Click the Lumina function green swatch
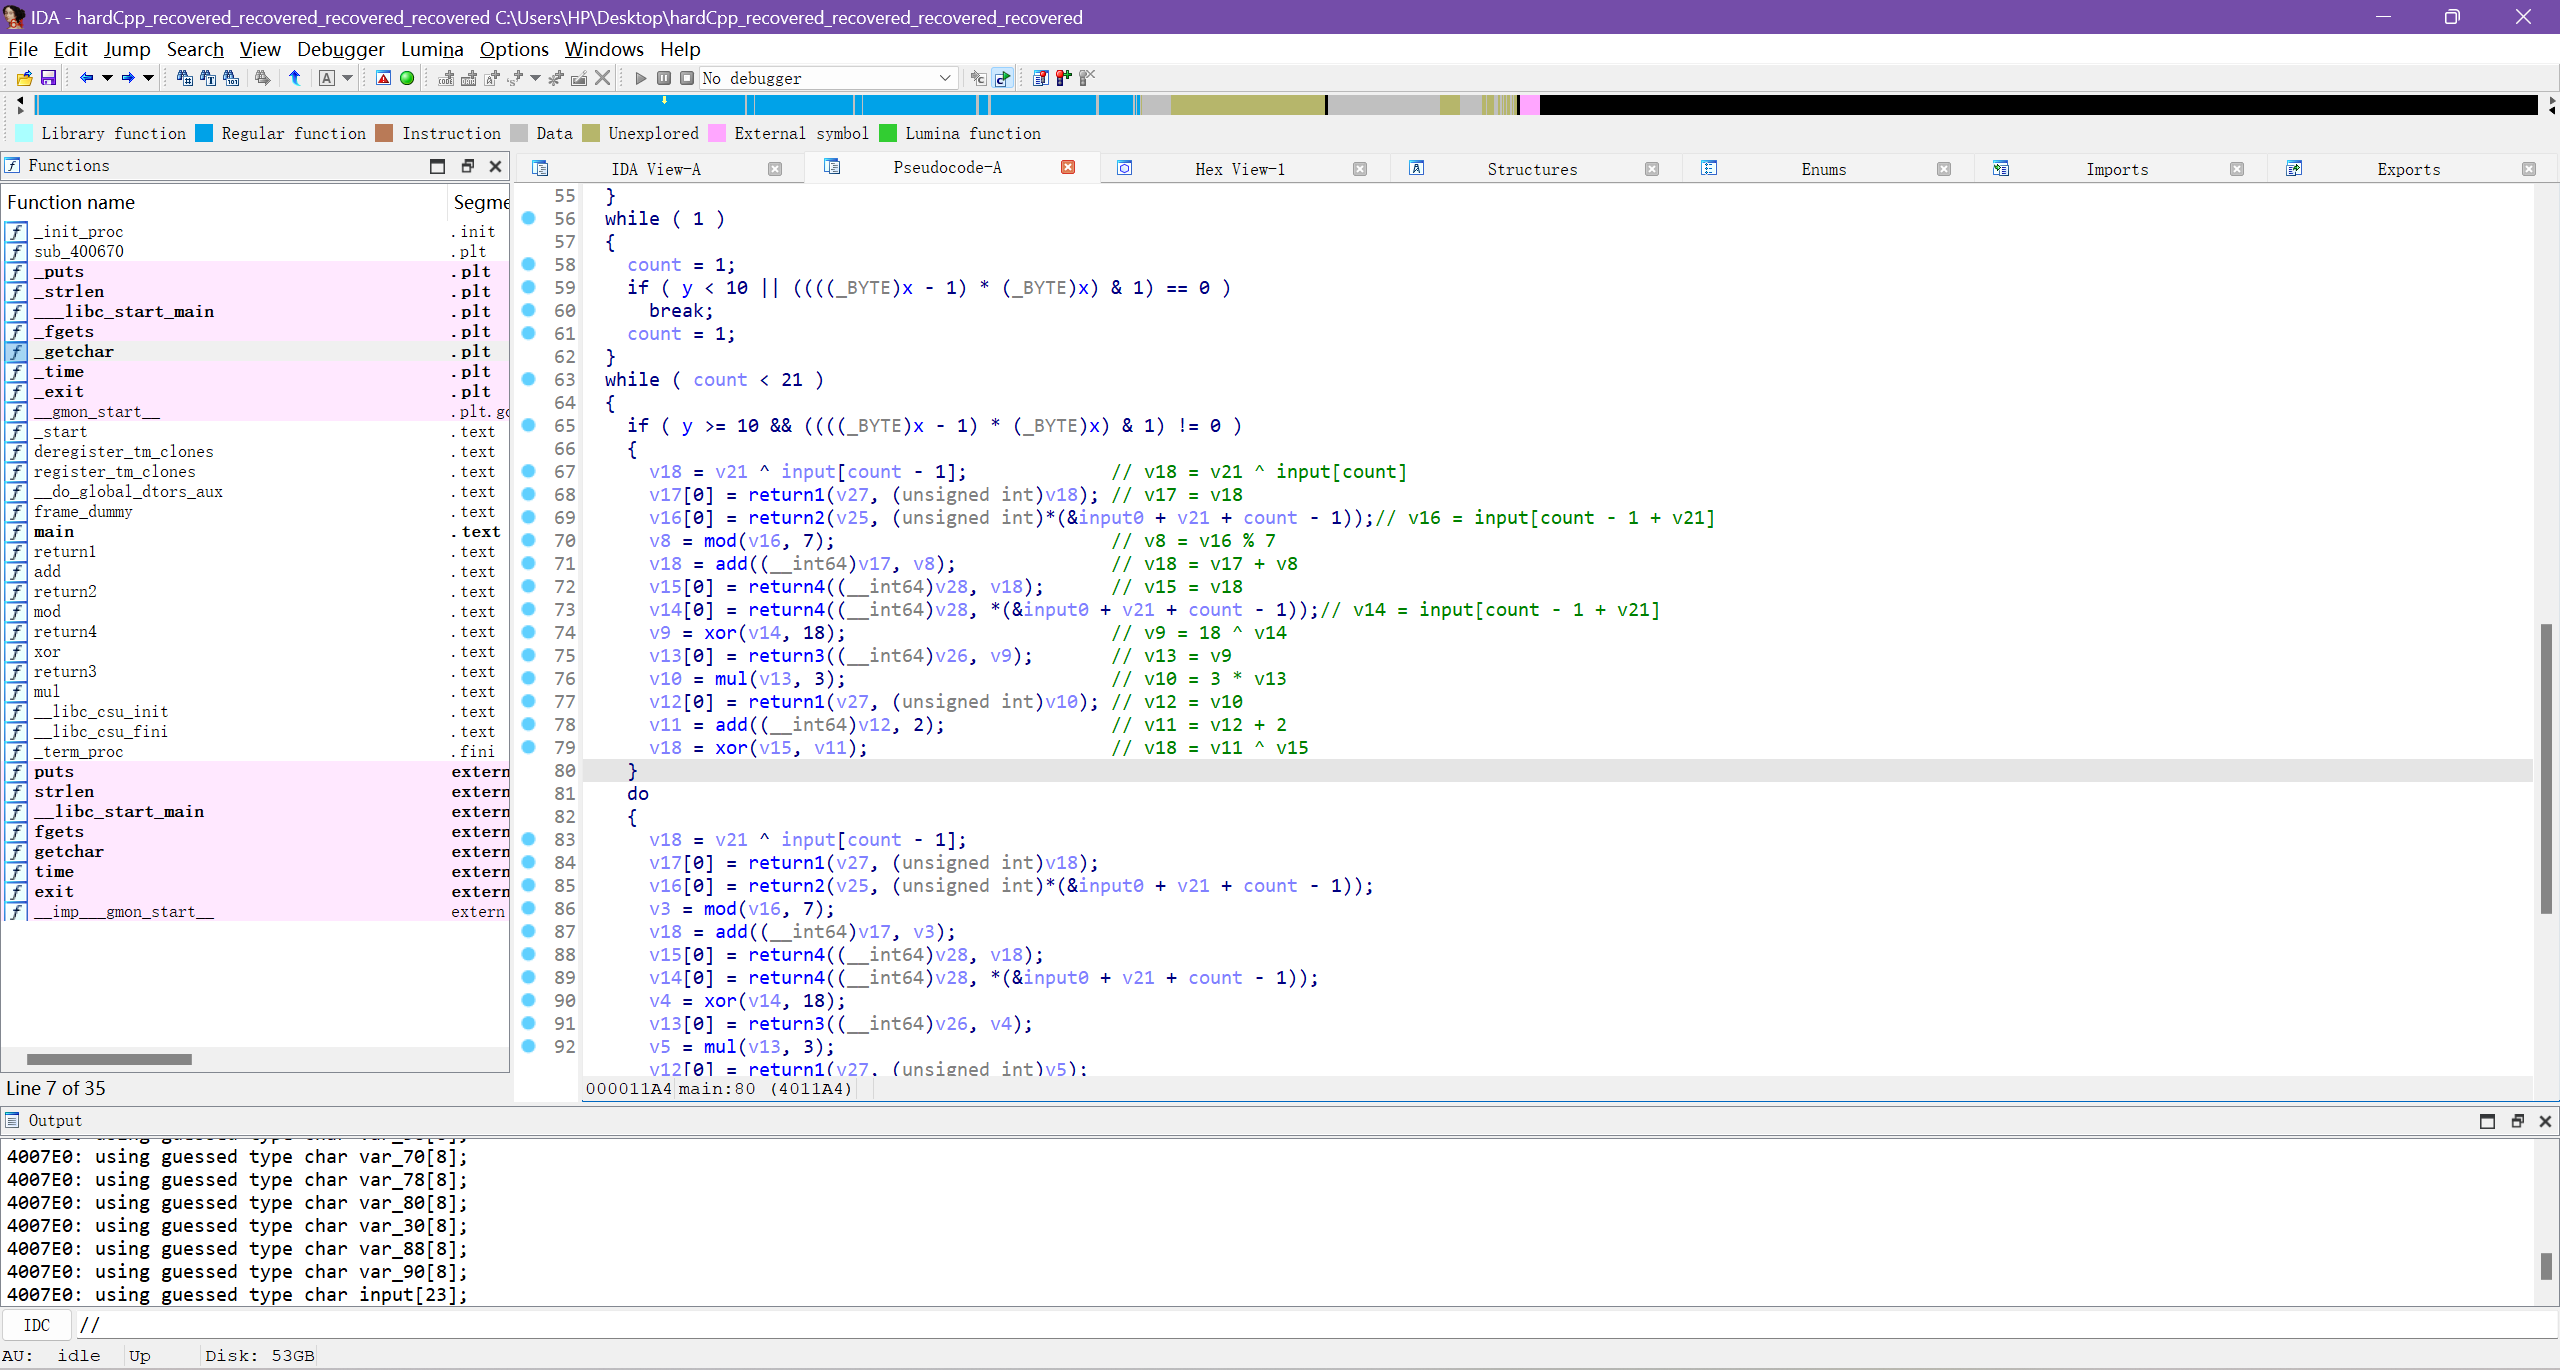The height and width of the screenshot is (1370, 2560). pos(888,133)
